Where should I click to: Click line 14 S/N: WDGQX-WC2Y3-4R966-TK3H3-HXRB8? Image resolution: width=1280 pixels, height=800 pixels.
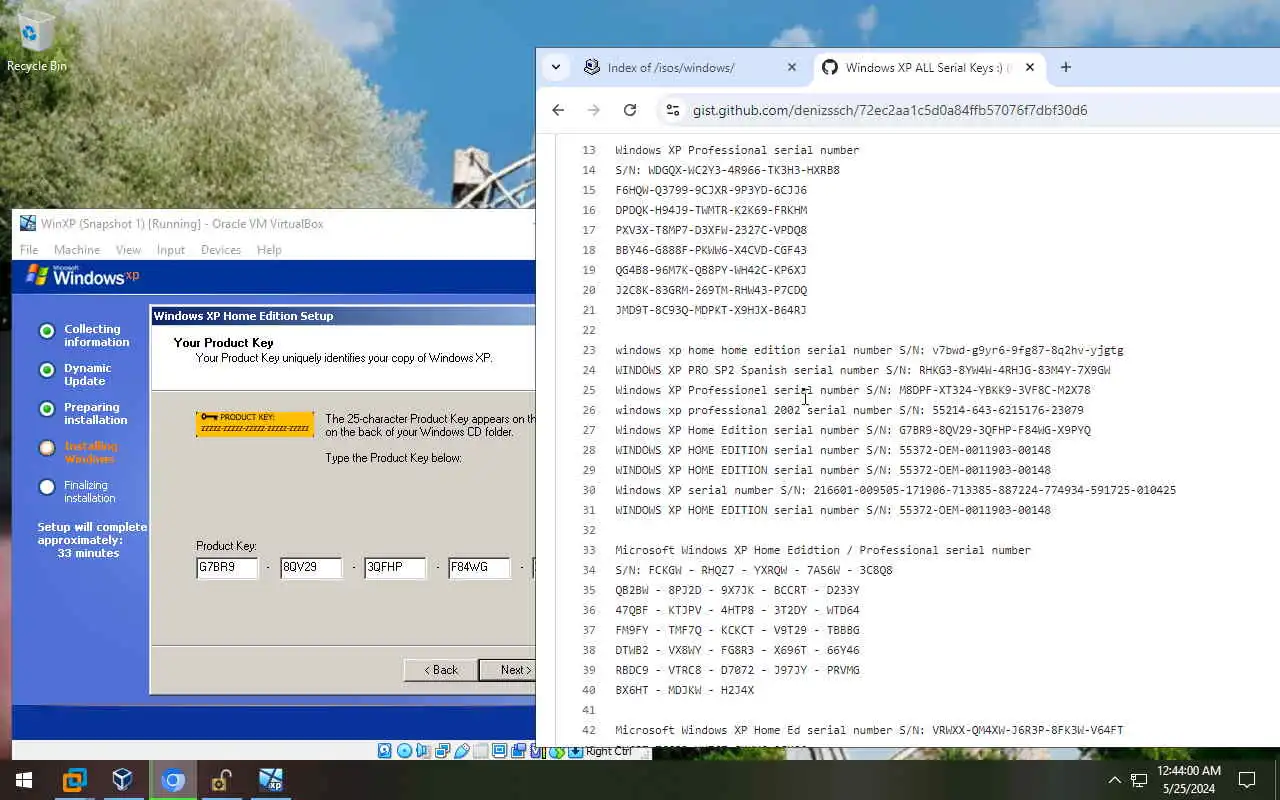pyautogui.click(x=727, y=170)
